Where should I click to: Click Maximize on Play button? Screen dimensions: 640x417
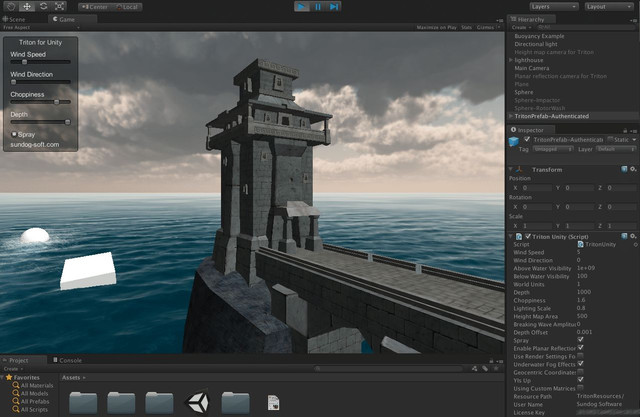pos(436,27)
